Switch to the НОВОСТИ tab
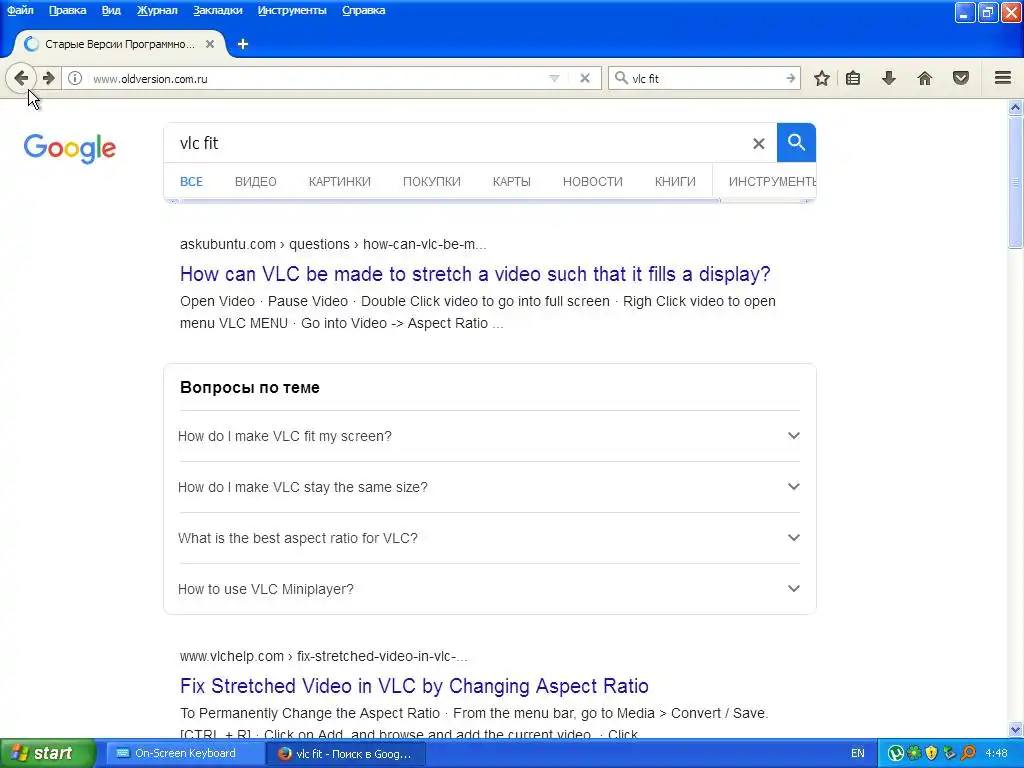This screenshot has height=768, width=1024. tap(592, 182)
